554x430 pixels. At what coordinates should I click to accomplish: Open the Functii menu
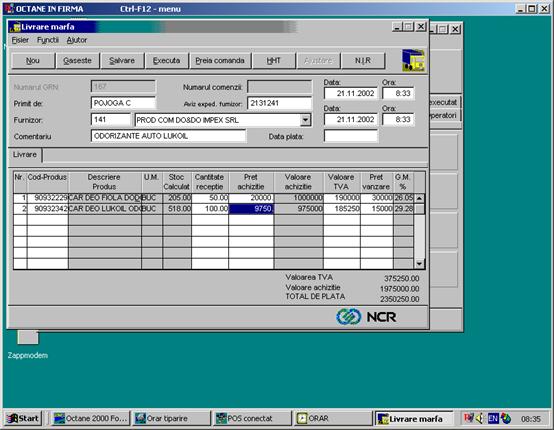48,40
